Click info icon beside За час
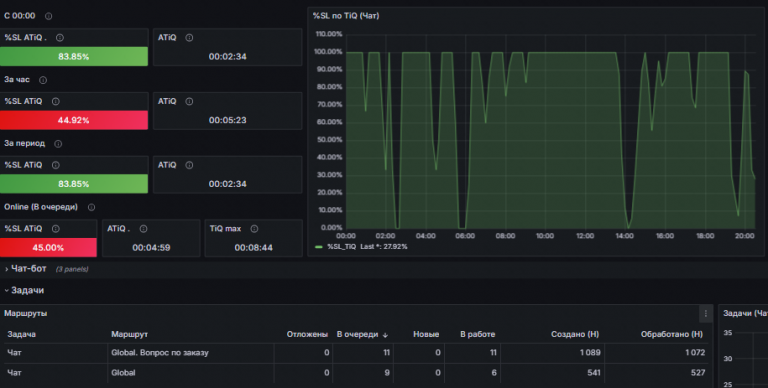768x388 pixels. pyautogui.click(x=43, y=80)
